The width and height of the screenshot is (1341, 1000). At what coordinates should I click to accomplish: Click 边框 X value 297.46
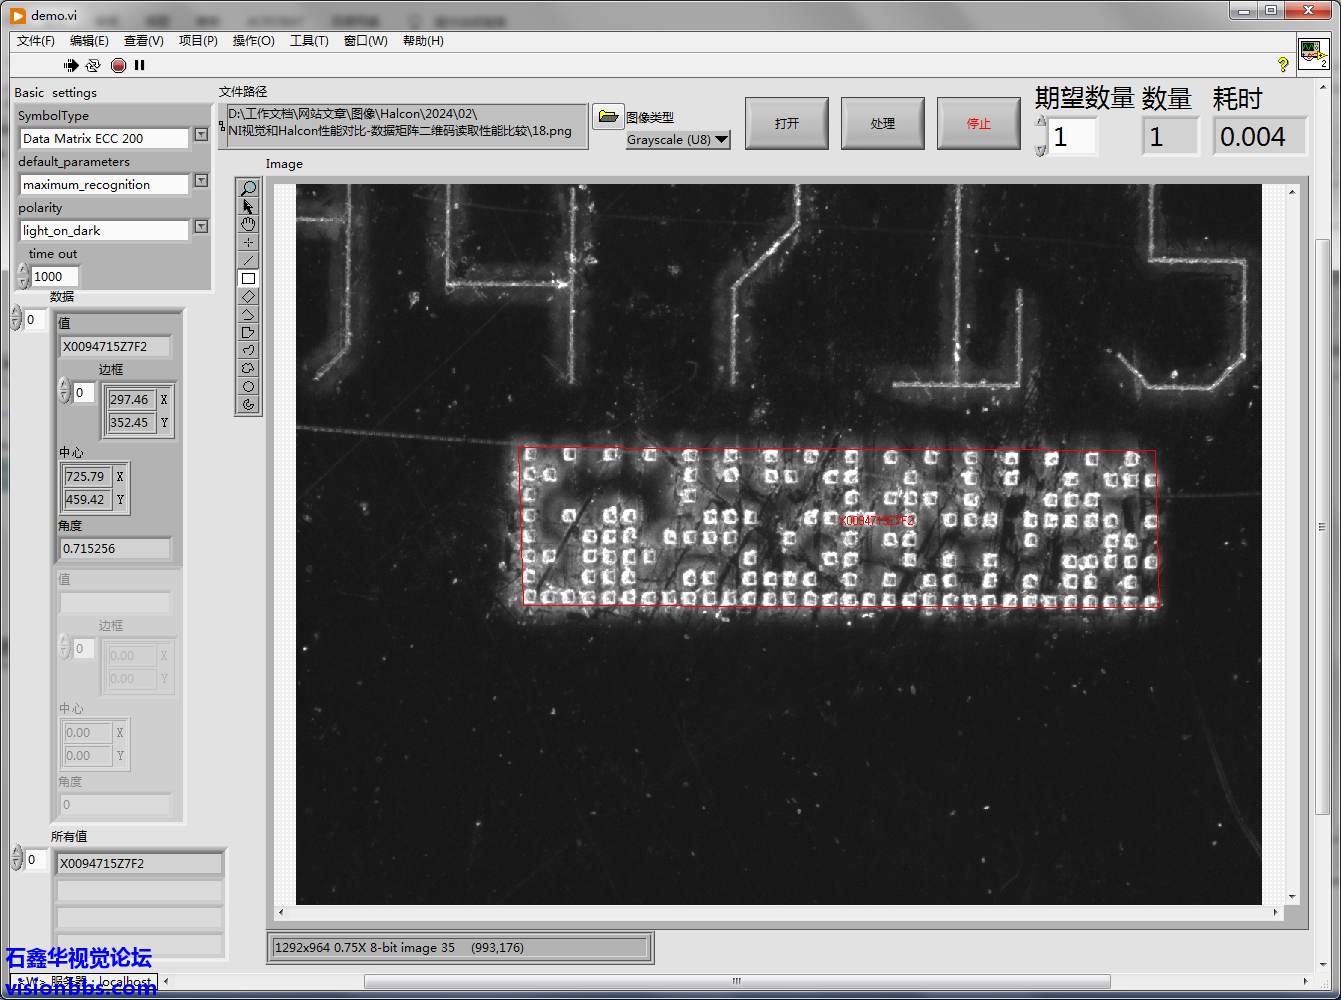[130, 399]
